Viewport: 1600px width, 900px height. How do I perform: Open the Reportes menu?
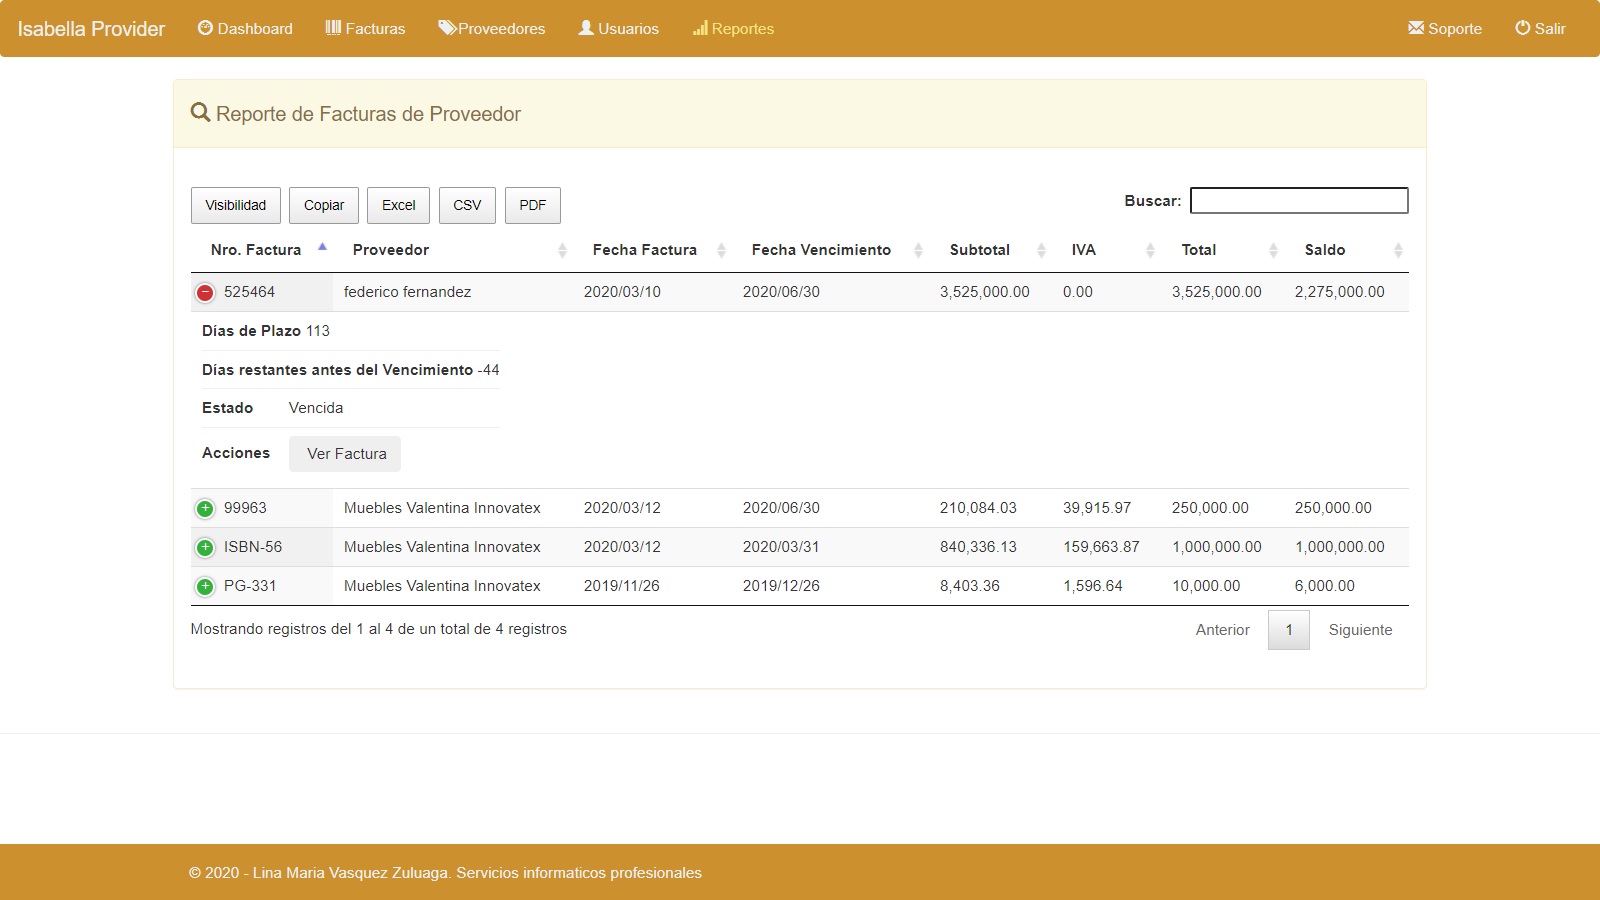click(x=733, y=29)
